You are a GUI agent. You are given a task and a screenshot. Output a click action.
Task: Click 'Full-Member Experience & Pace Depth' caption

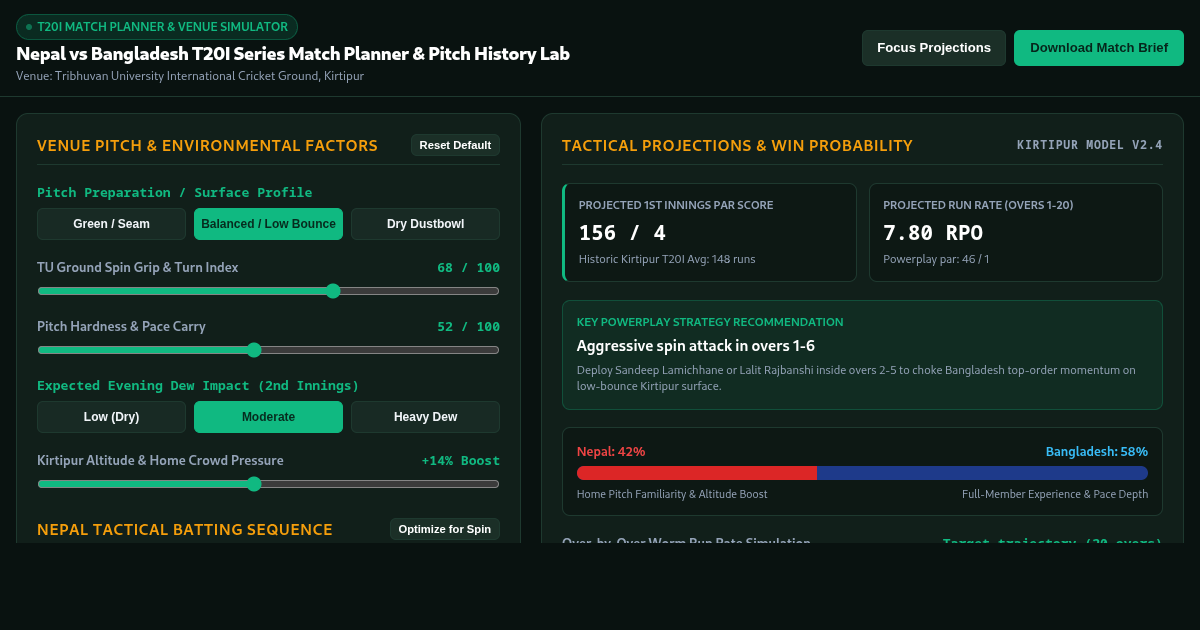pyautogui.click(x=1055, y=494)
